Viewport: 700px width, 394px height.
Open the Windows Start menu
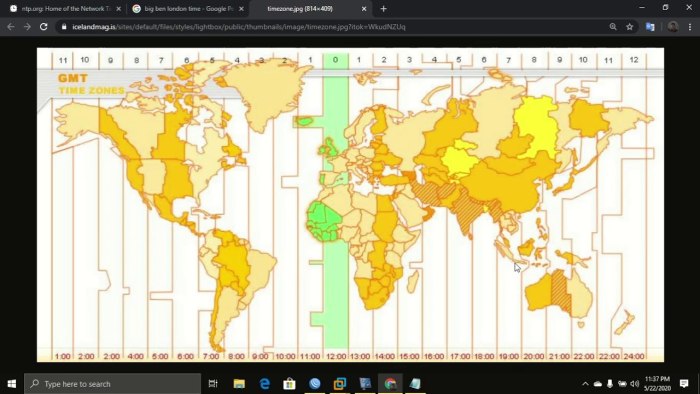tap(12, 384)
